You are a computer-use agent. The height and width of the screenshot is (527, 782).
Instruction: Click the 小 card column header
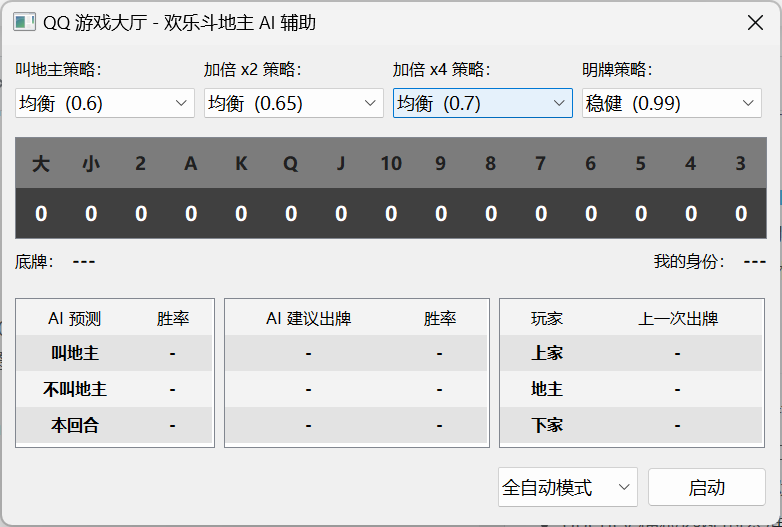point(91,164)
